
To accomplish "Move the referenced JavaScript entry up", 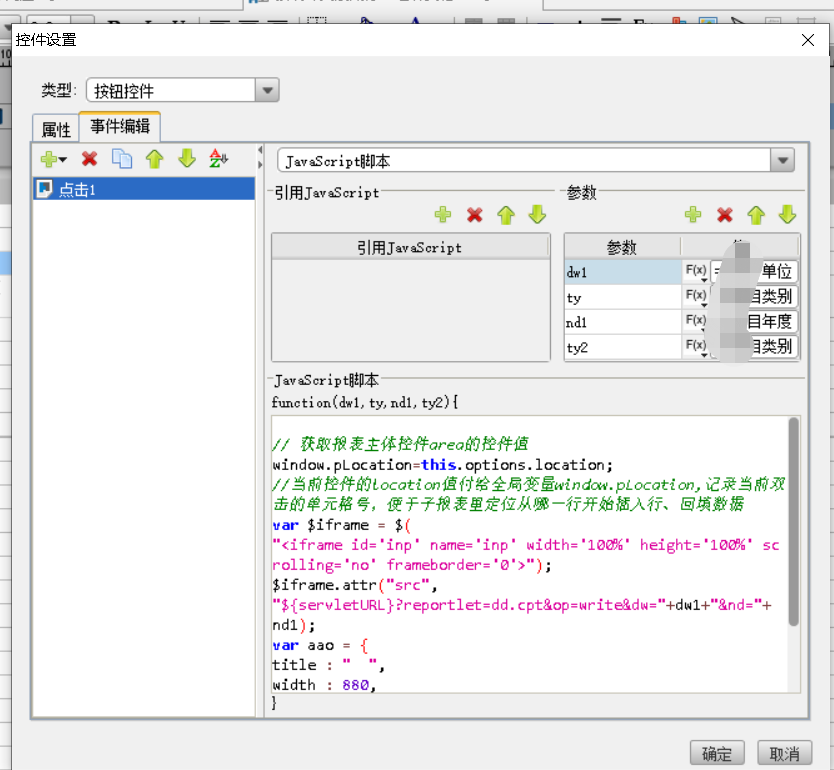I will pyautogui.click(x=506, y=215).
